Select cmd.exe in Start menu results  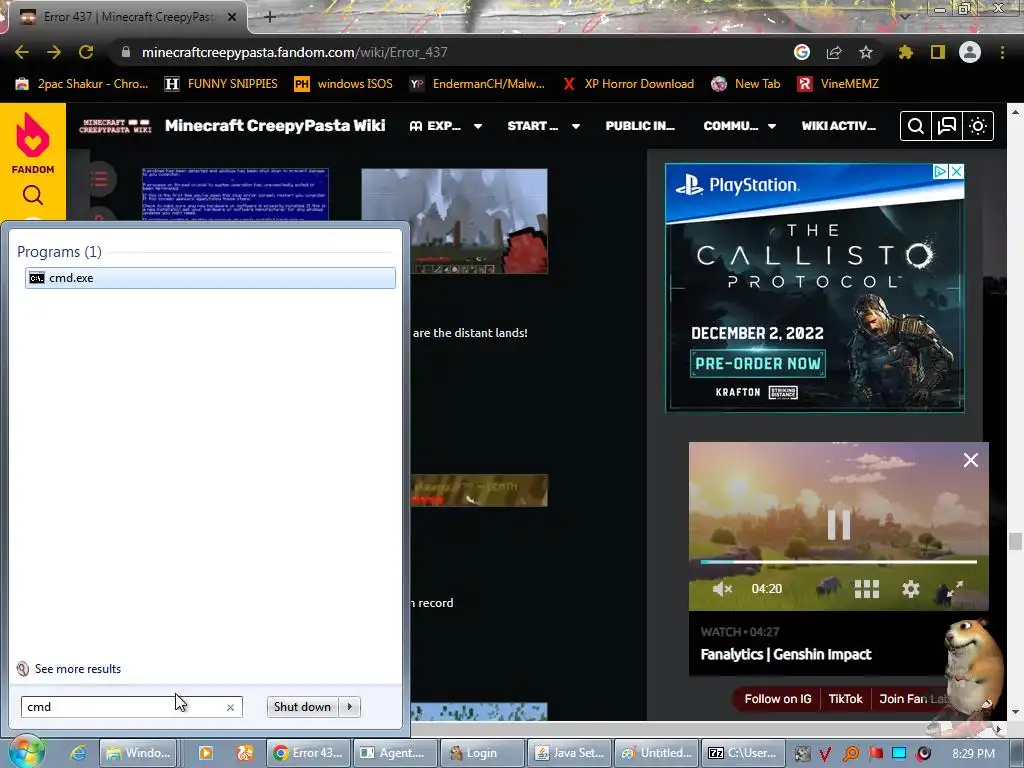point(210,278)
